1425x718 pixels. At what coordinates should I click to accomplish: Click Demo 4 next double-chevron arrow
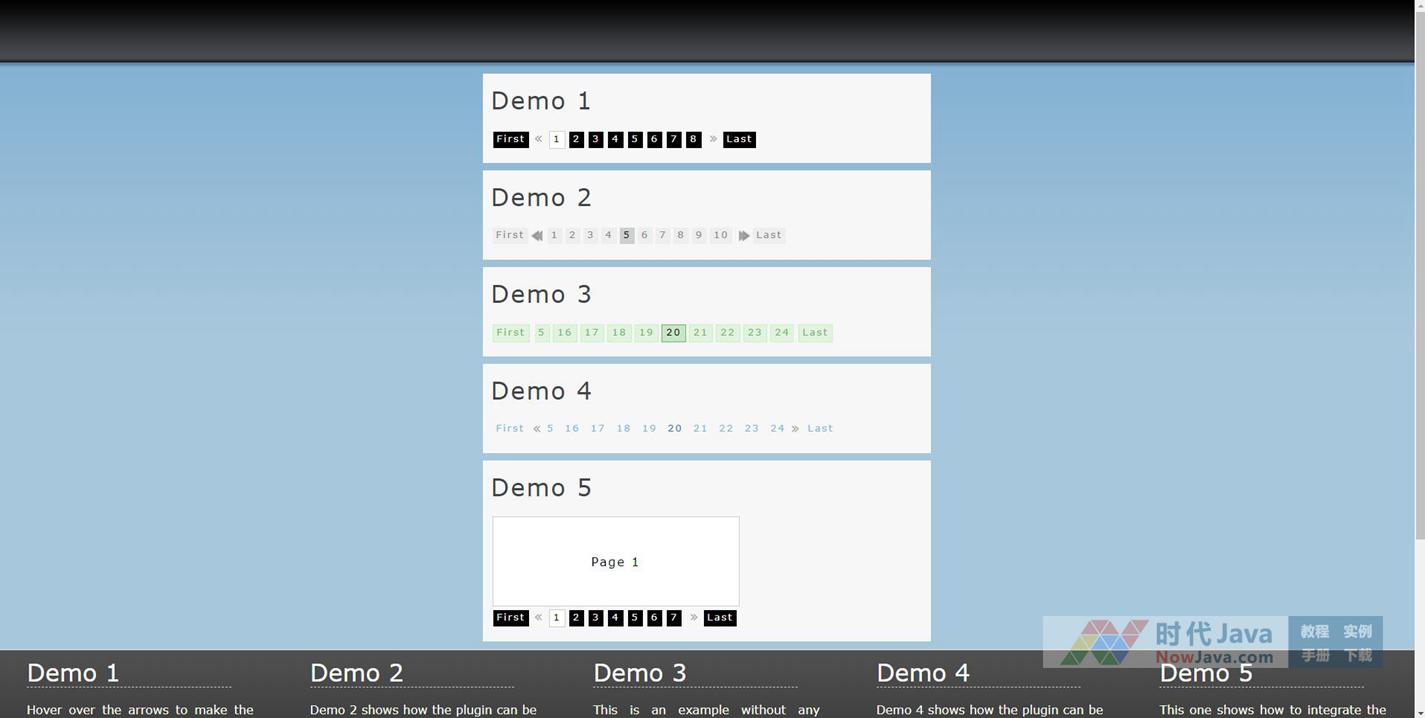coord(795,429)
